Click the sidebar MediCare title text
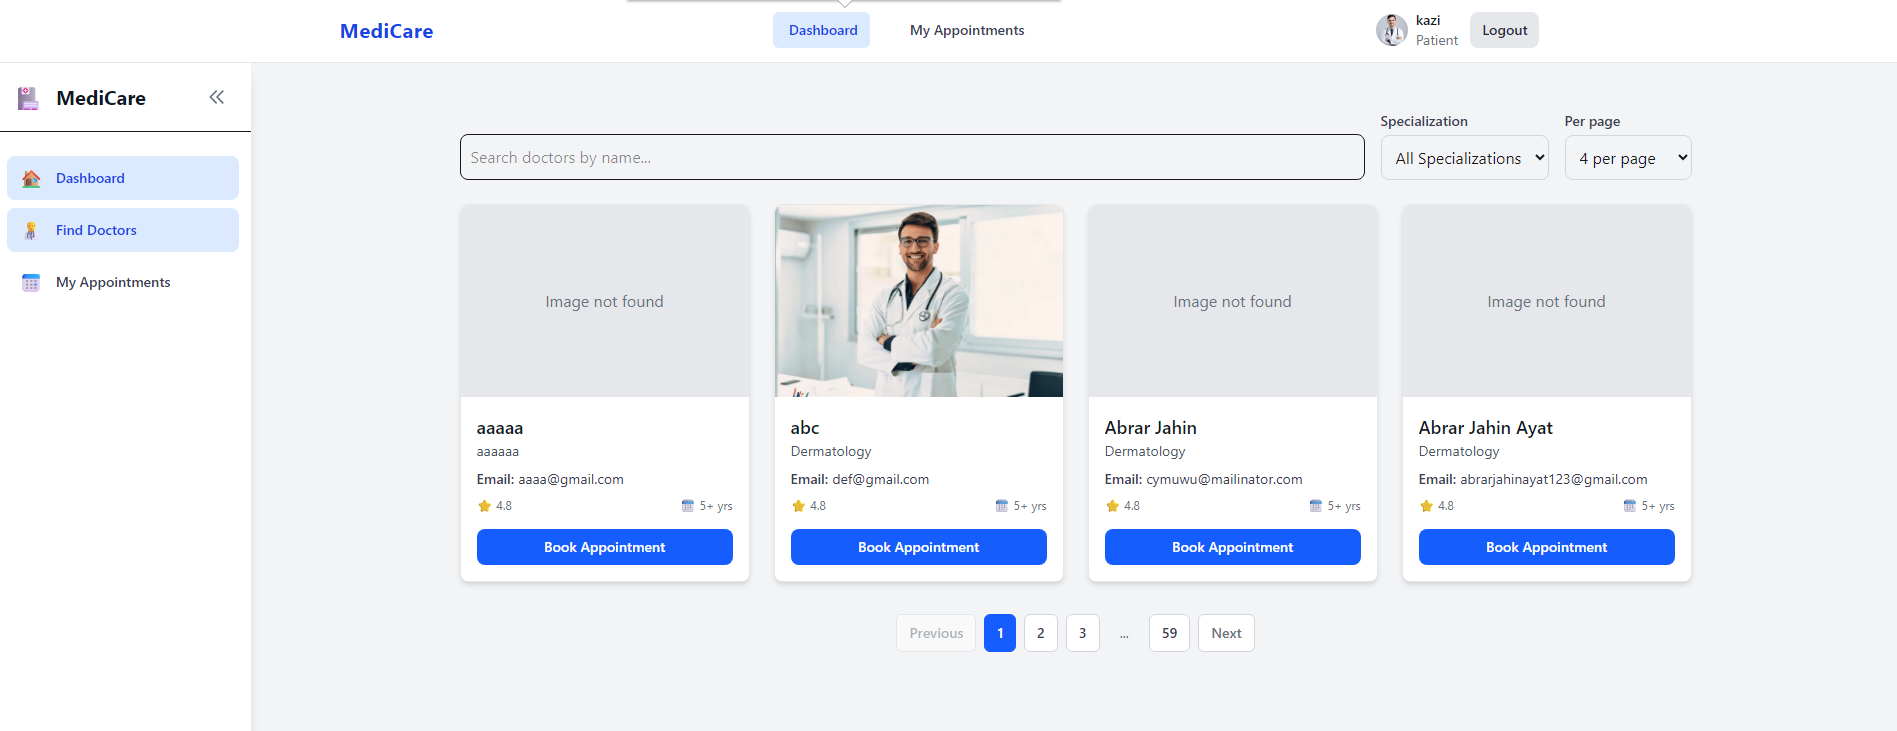 [101, 98]
